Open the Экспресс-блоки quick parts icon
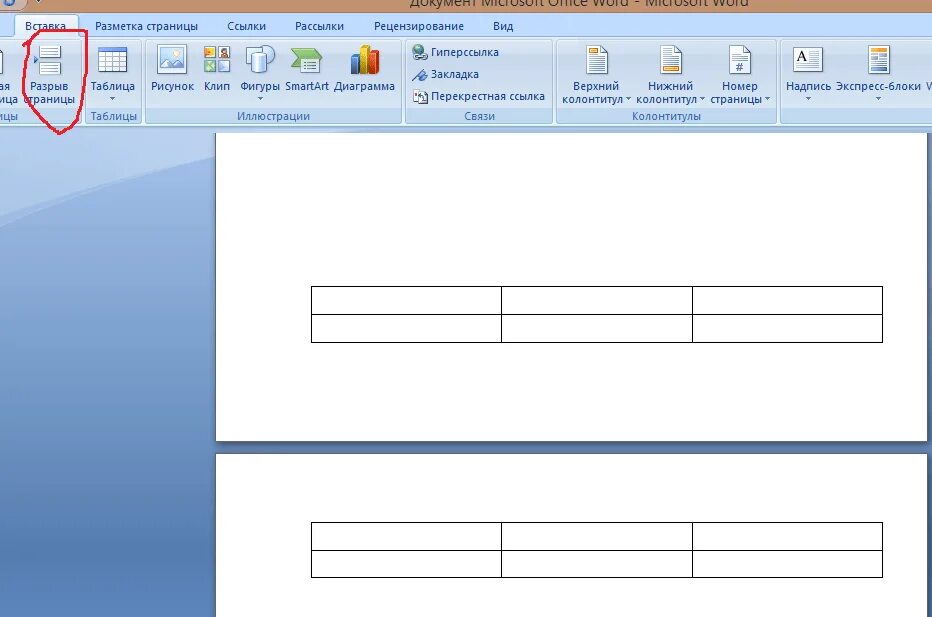Image resolution: width=932 pixels, height=617 pixels. pos(878,60)
